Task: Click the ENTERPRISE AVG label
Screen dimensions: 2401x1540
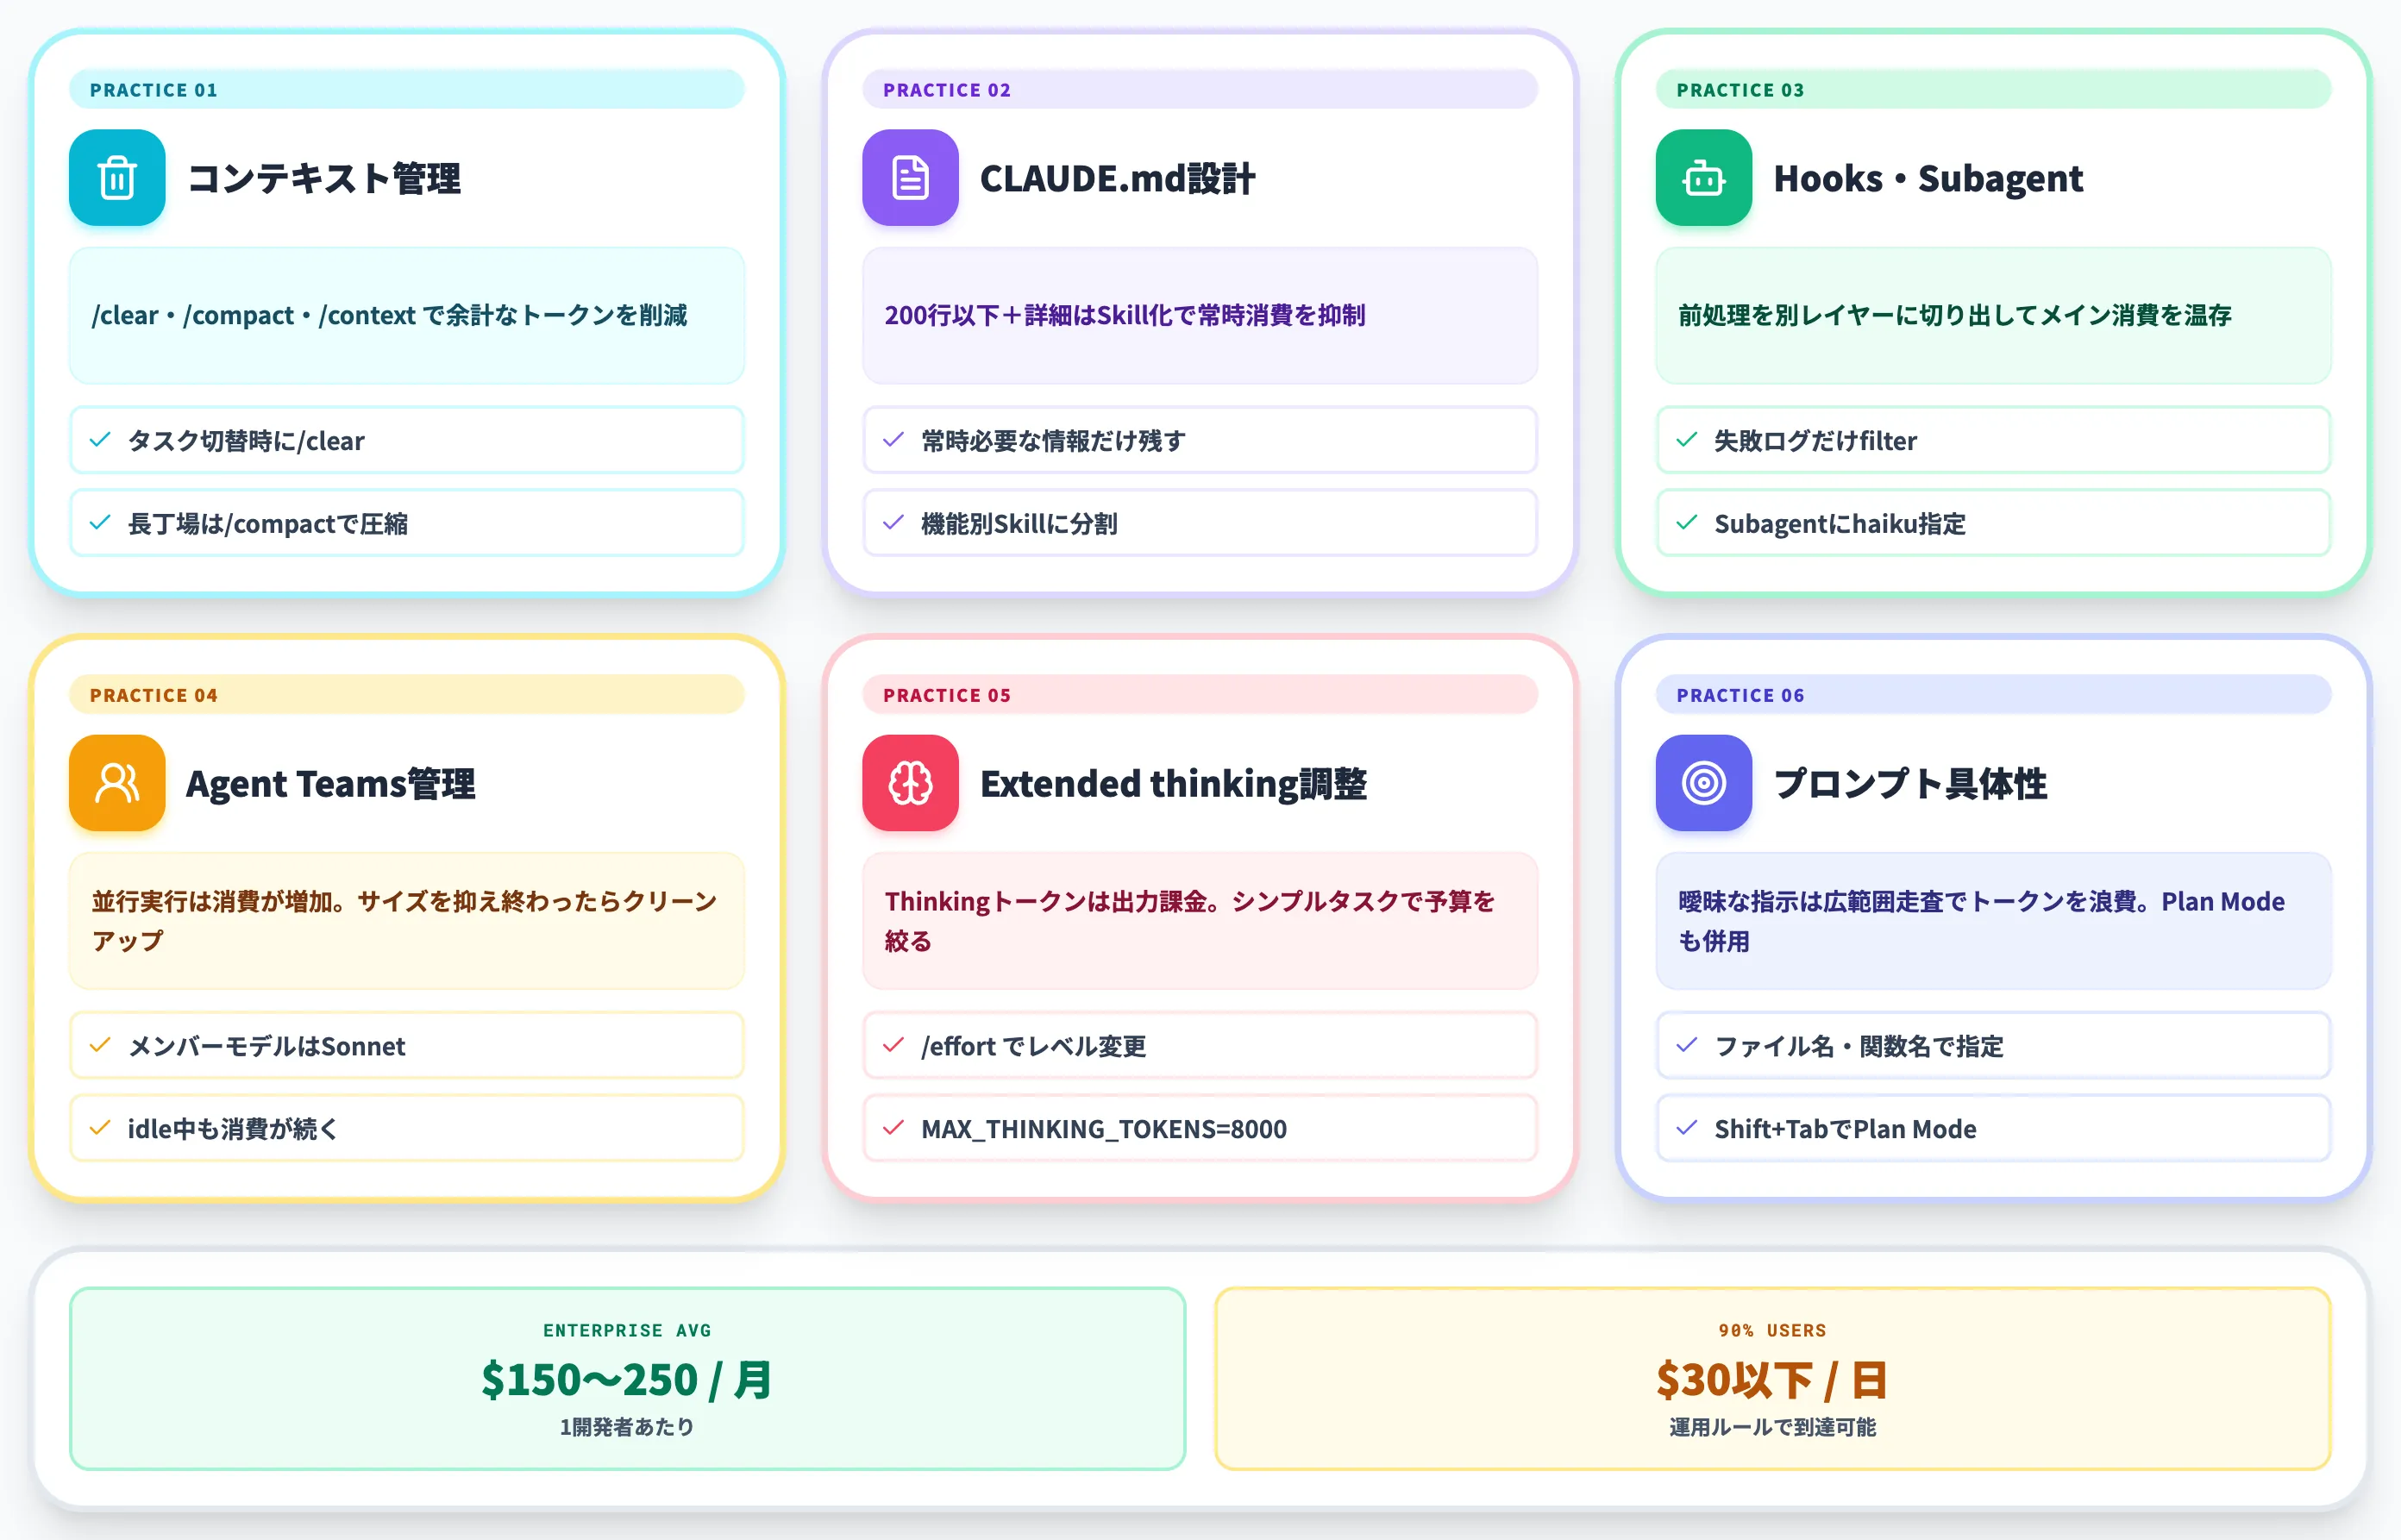Action: [627, 1330]
